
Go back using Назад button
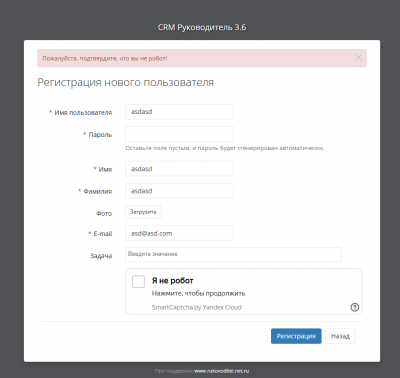[340, 336]
